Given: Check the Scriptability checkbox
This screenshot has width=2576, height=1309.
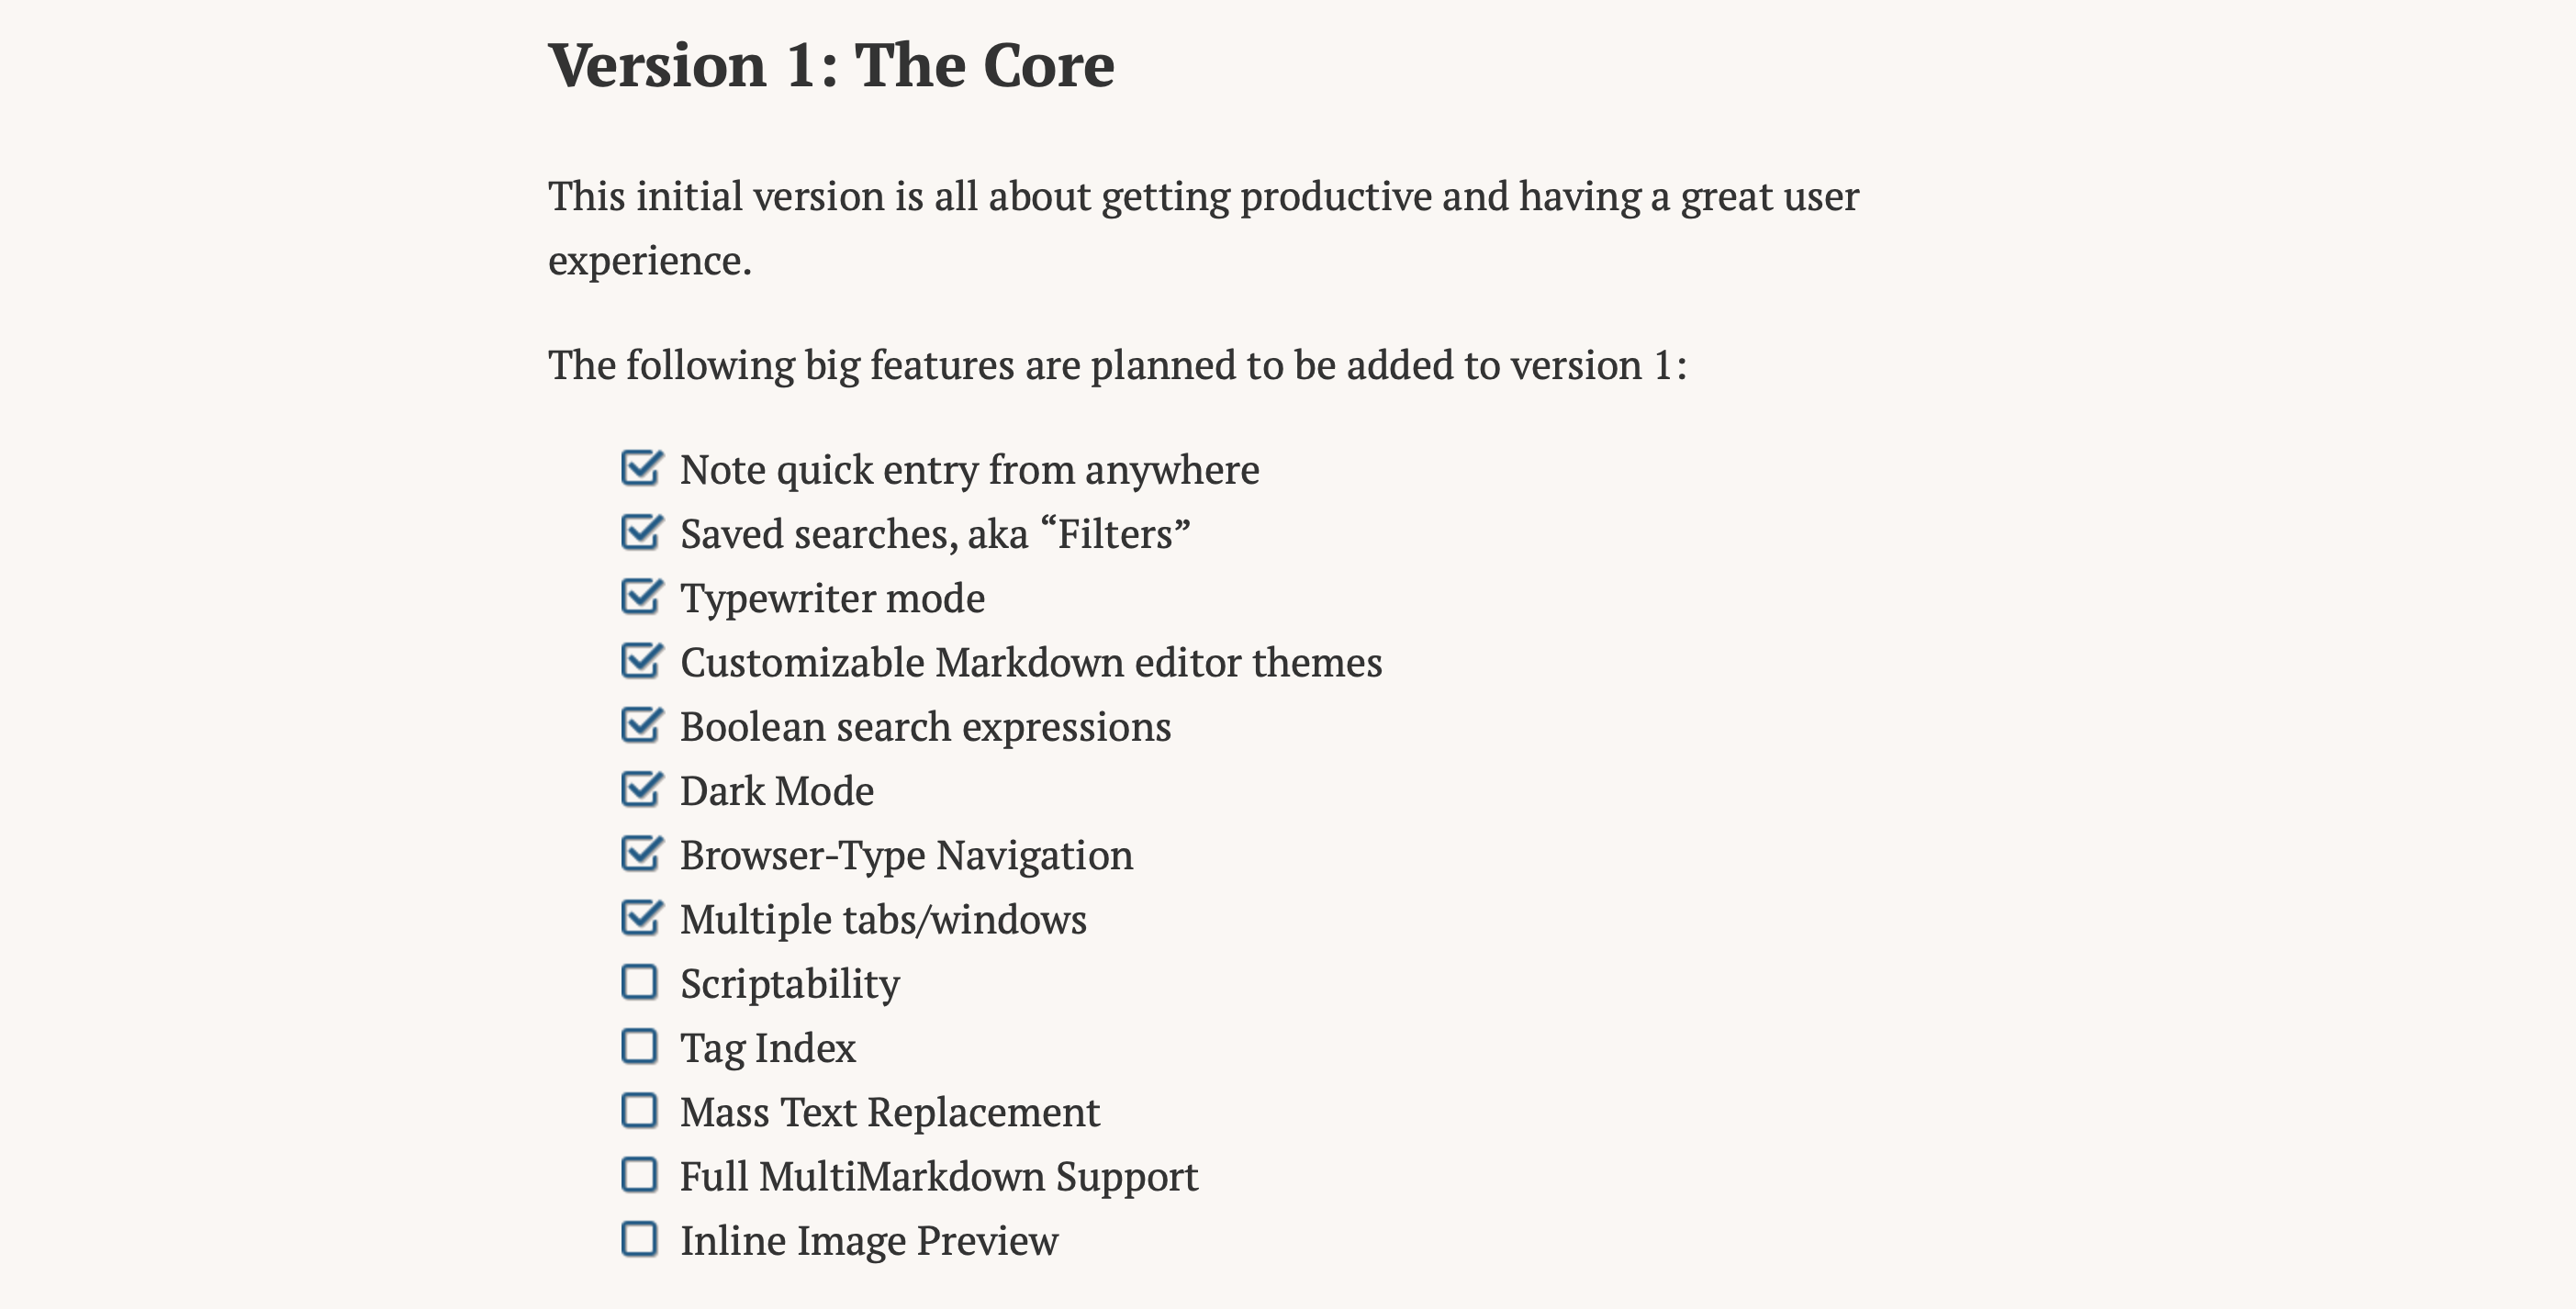Looking at the screenshot, I should pos(639,982).
